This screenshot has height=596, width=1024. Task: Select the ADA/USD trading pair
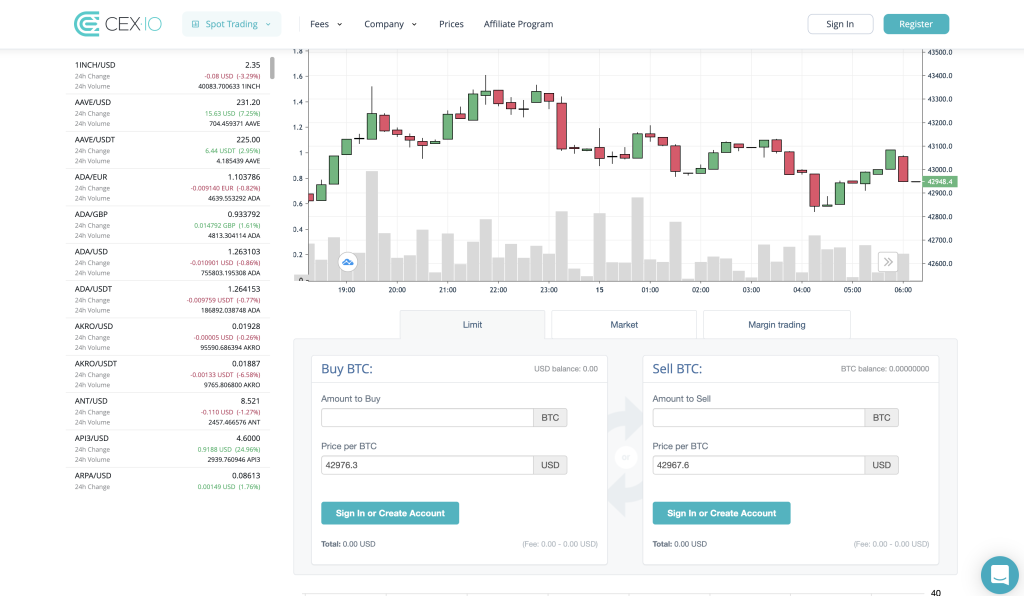point(167,261)
